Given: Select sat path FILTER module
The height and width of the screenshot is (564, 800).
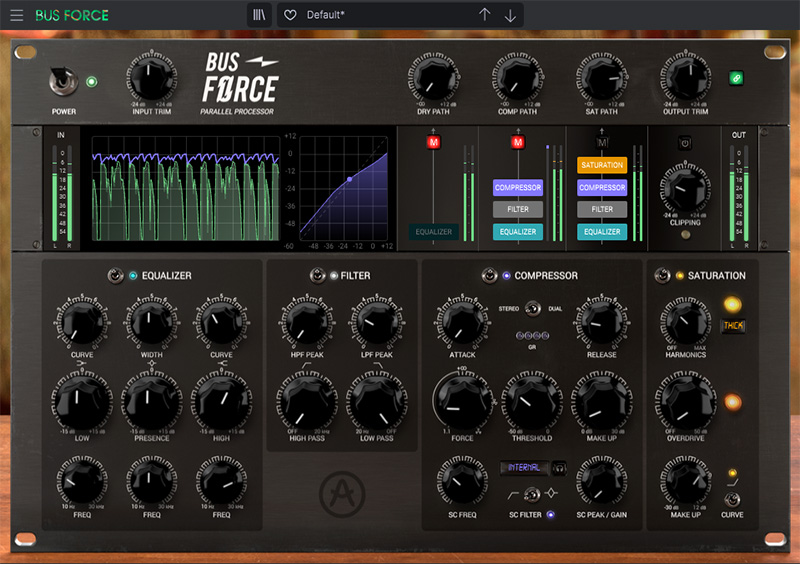Looking at the screenshot, I should click(x=602, y=209).
